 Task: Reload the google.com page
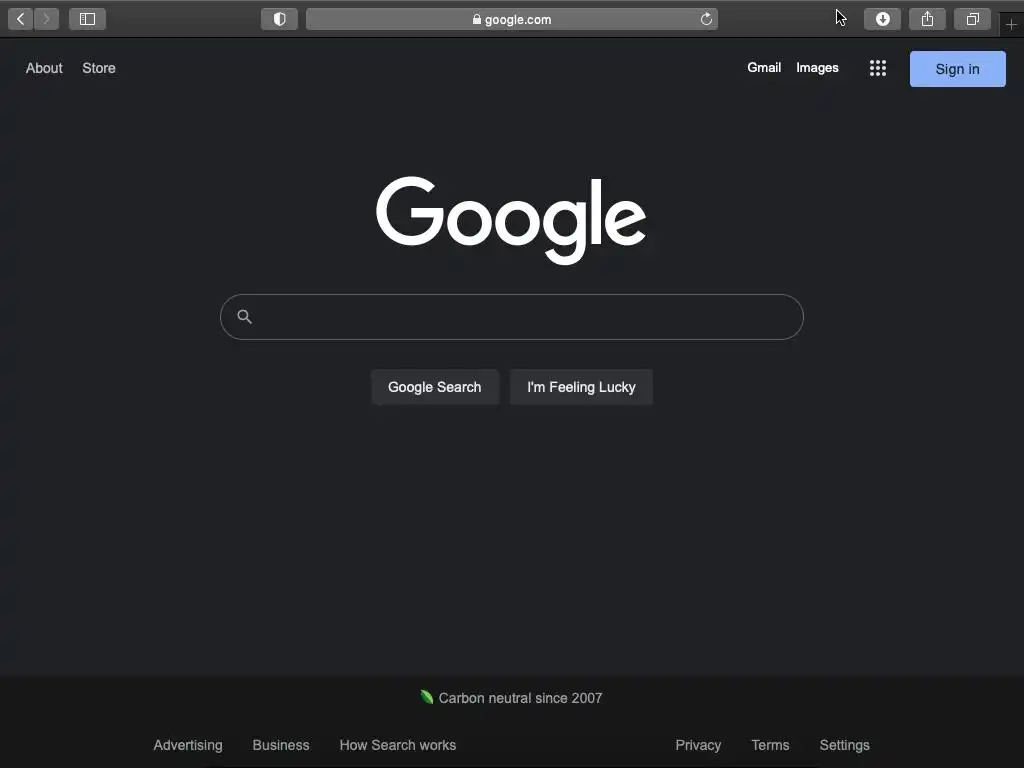coord(706,19)
